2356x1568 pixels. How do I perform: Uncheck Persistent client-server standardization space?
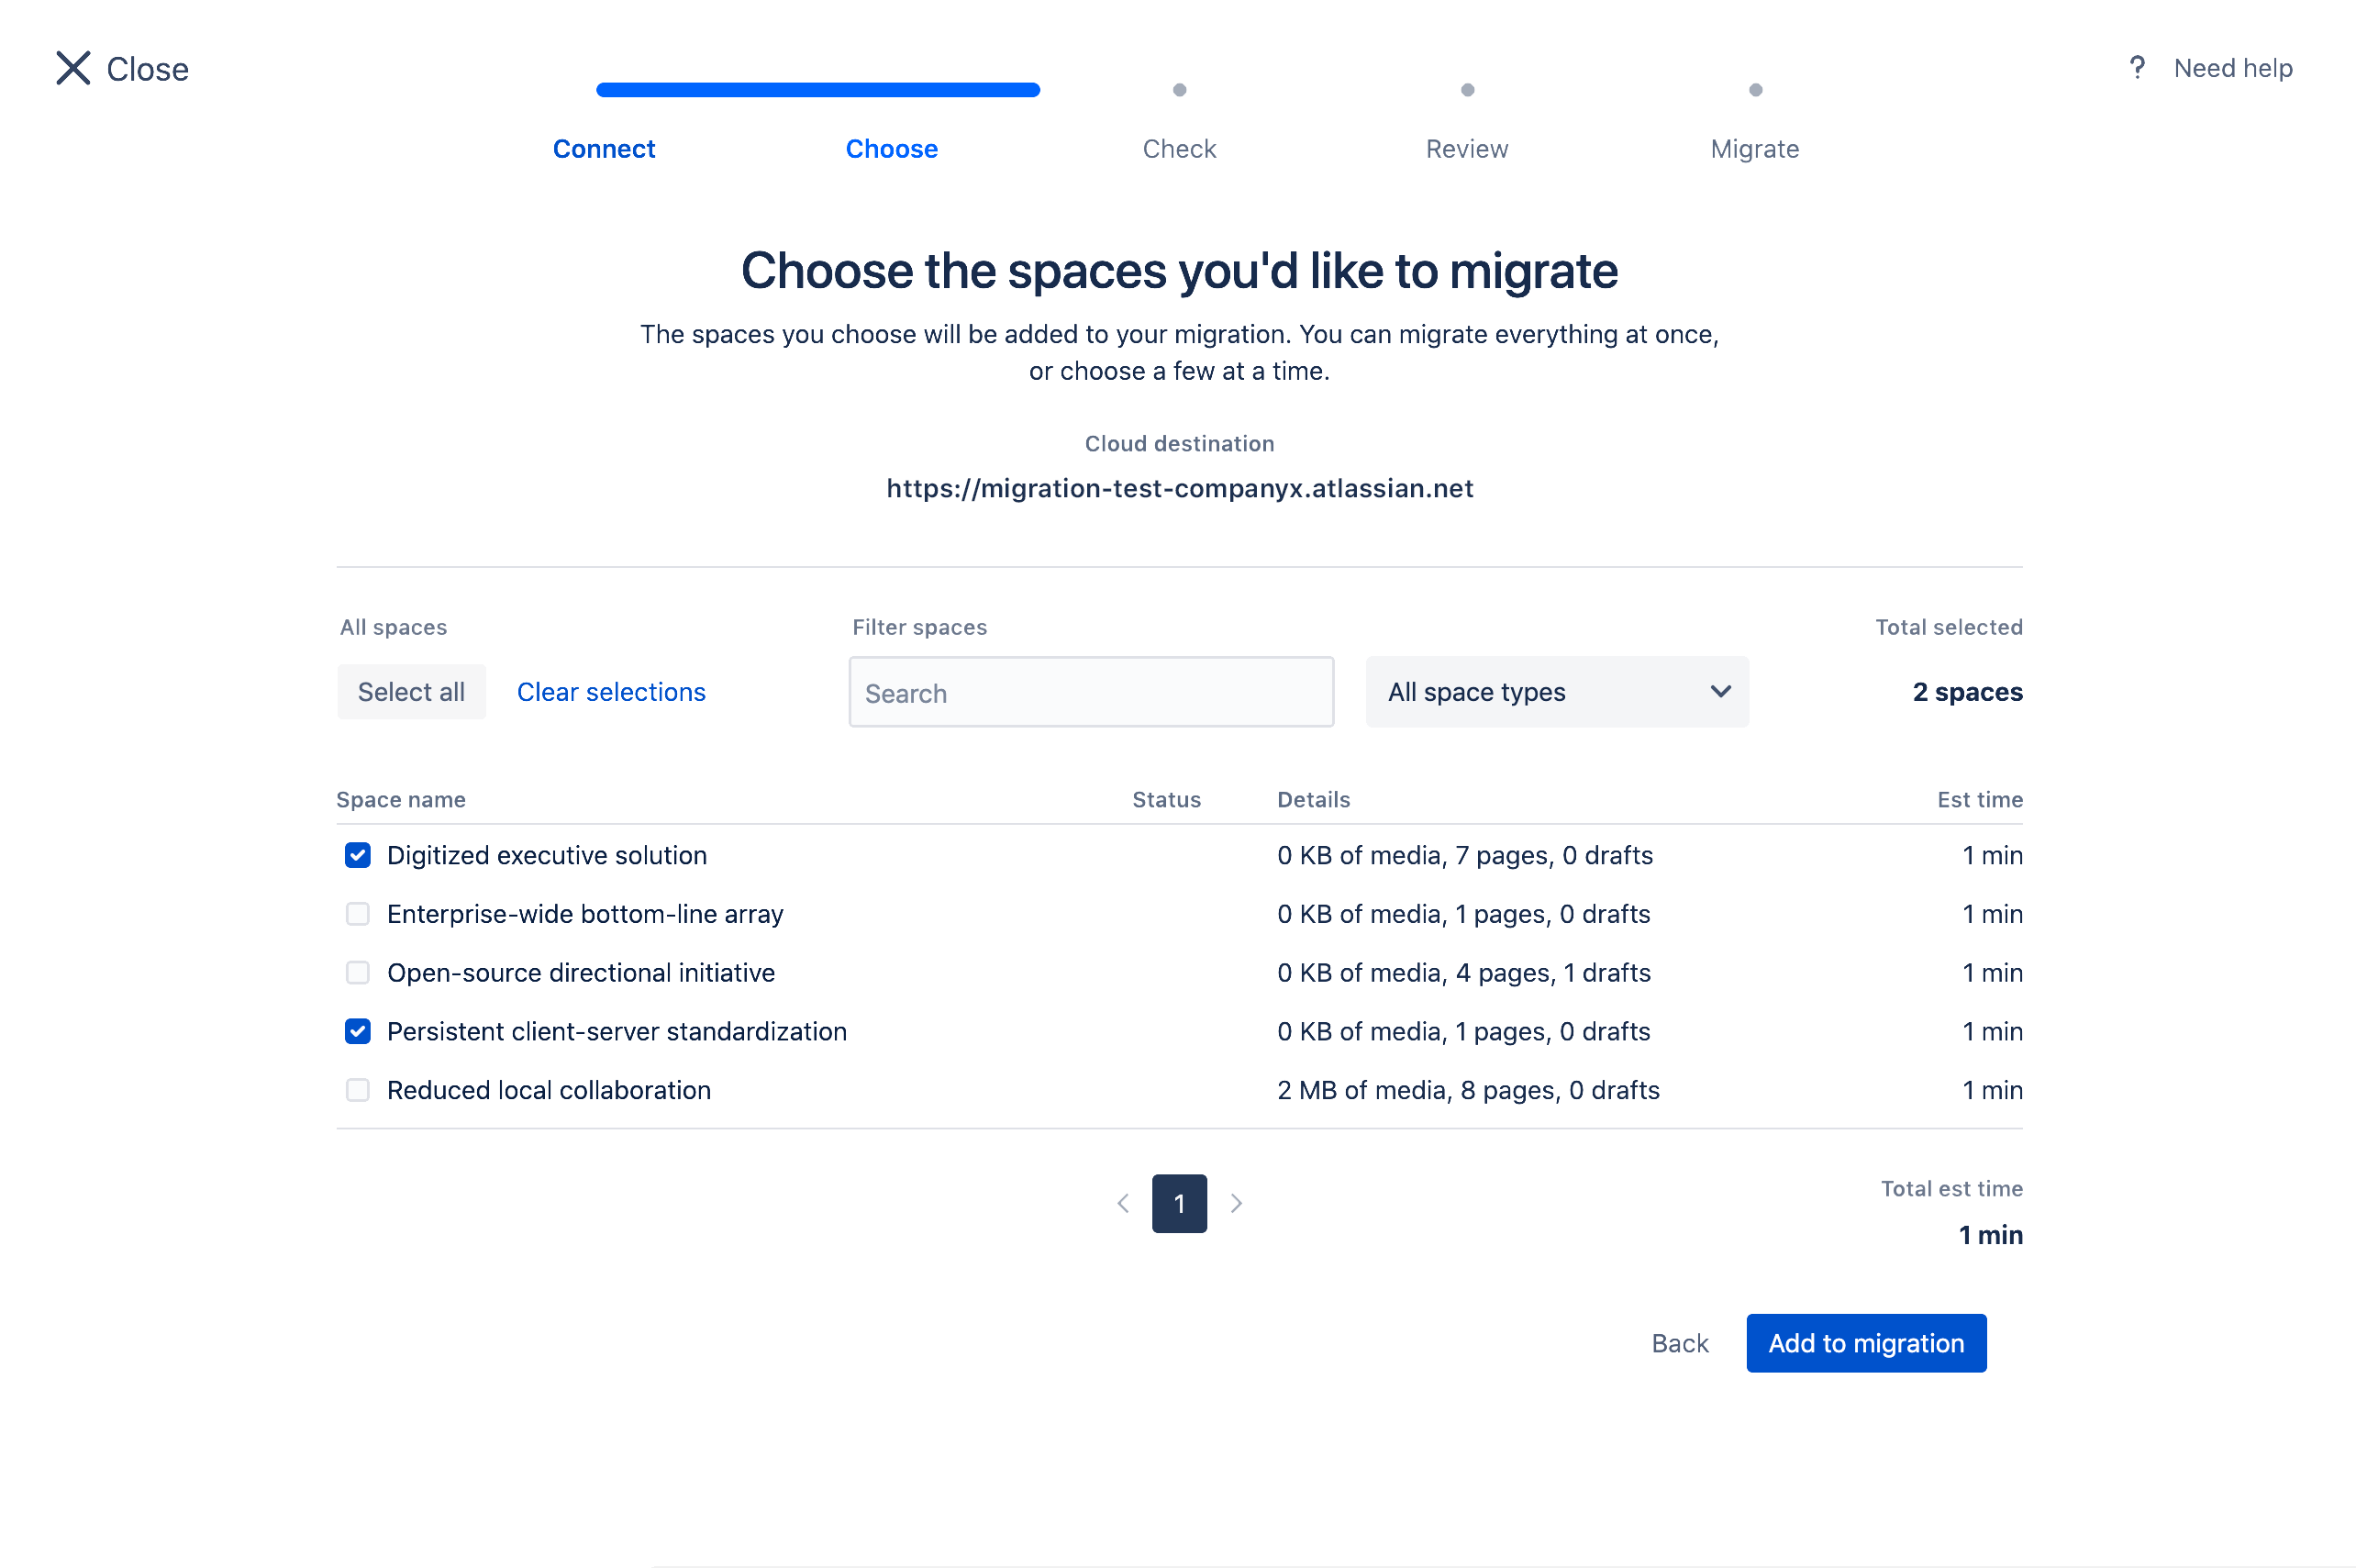click(357, 1031)
